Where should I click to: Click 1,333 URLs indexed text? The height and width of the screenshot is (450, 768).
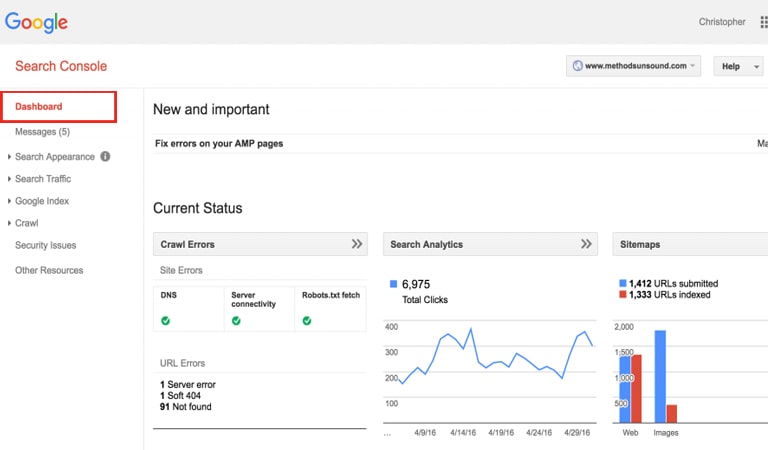coord(670,295)
